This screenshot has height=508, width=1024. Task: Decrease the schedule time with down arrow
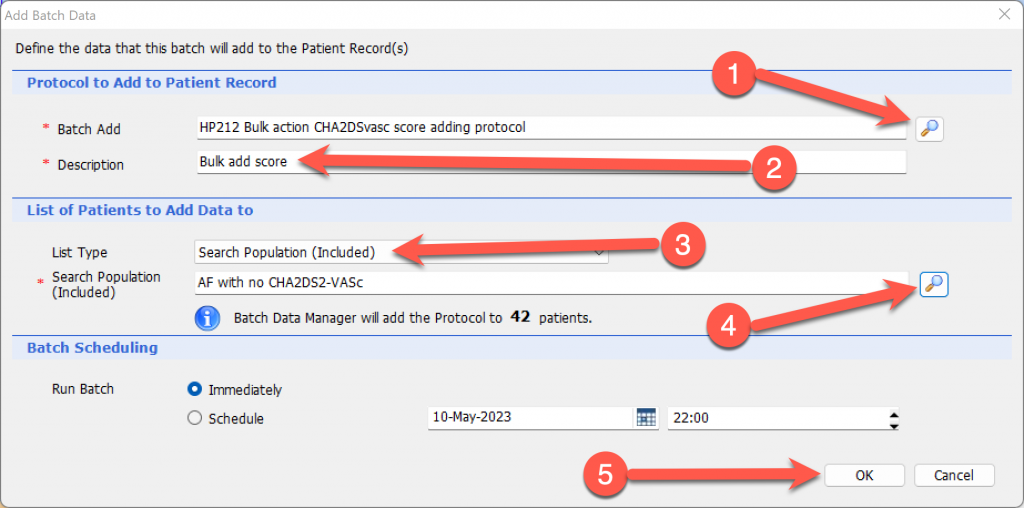pos(894,425)
